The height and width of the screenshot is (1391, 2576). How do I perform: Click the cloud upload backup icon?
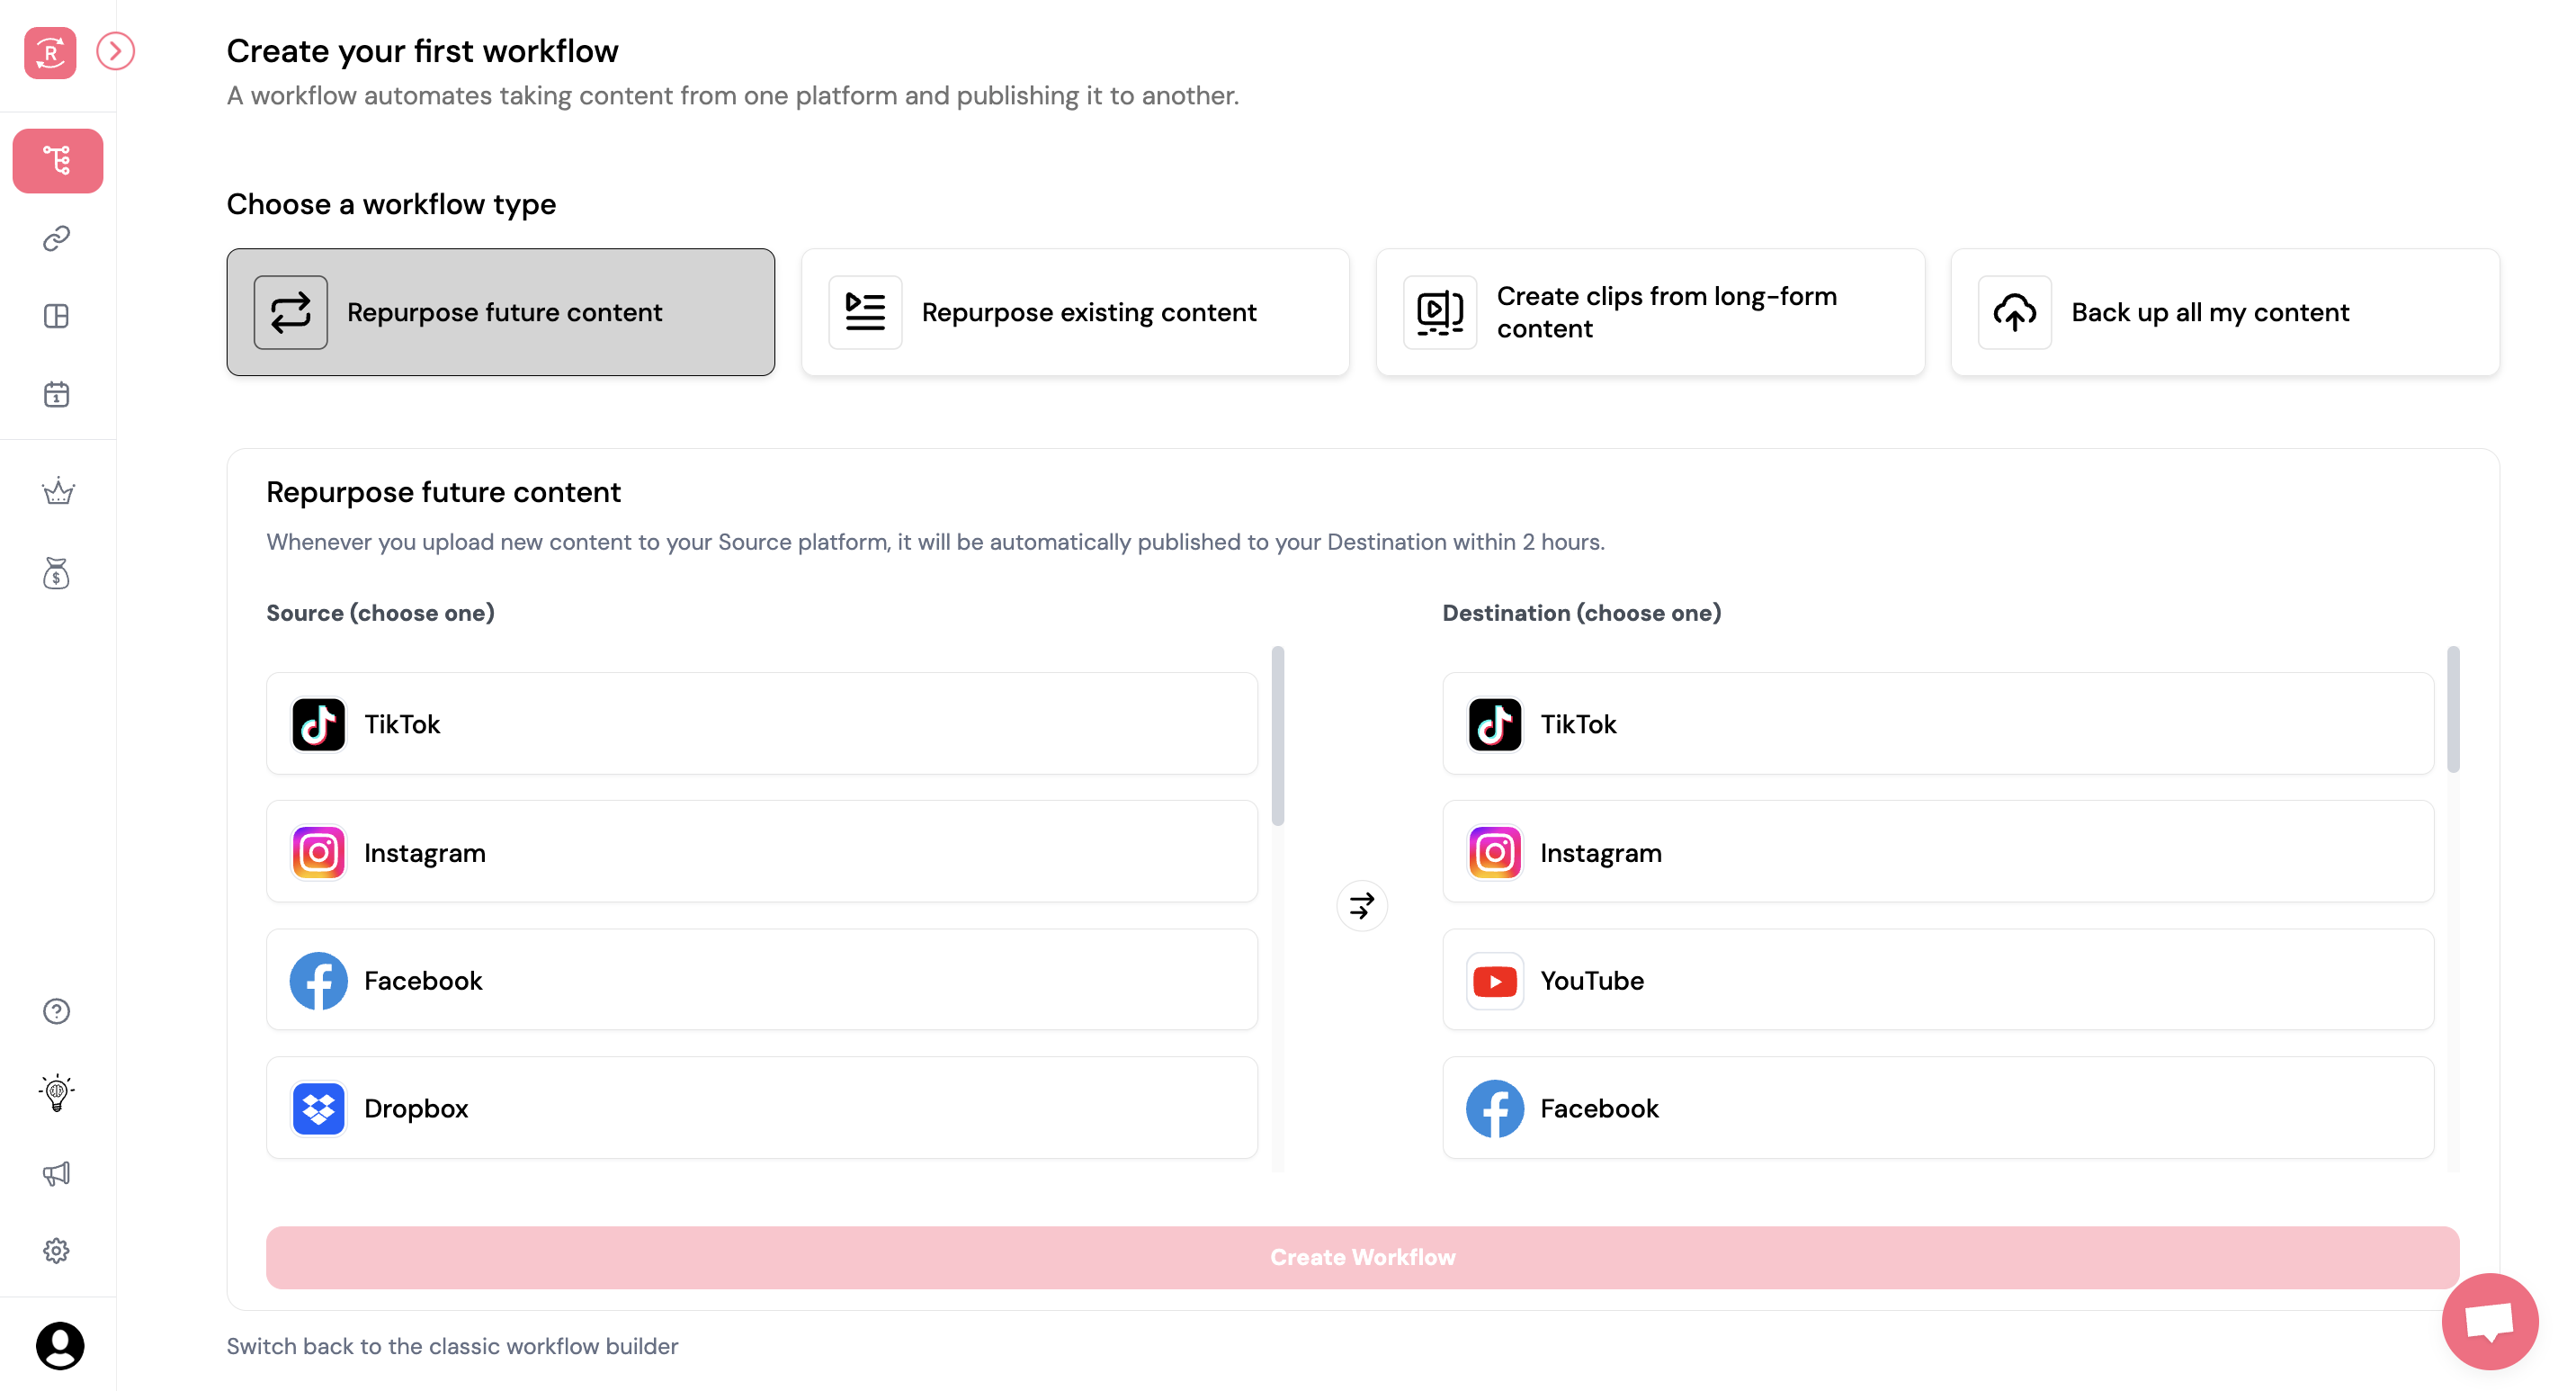[2016, 312]
